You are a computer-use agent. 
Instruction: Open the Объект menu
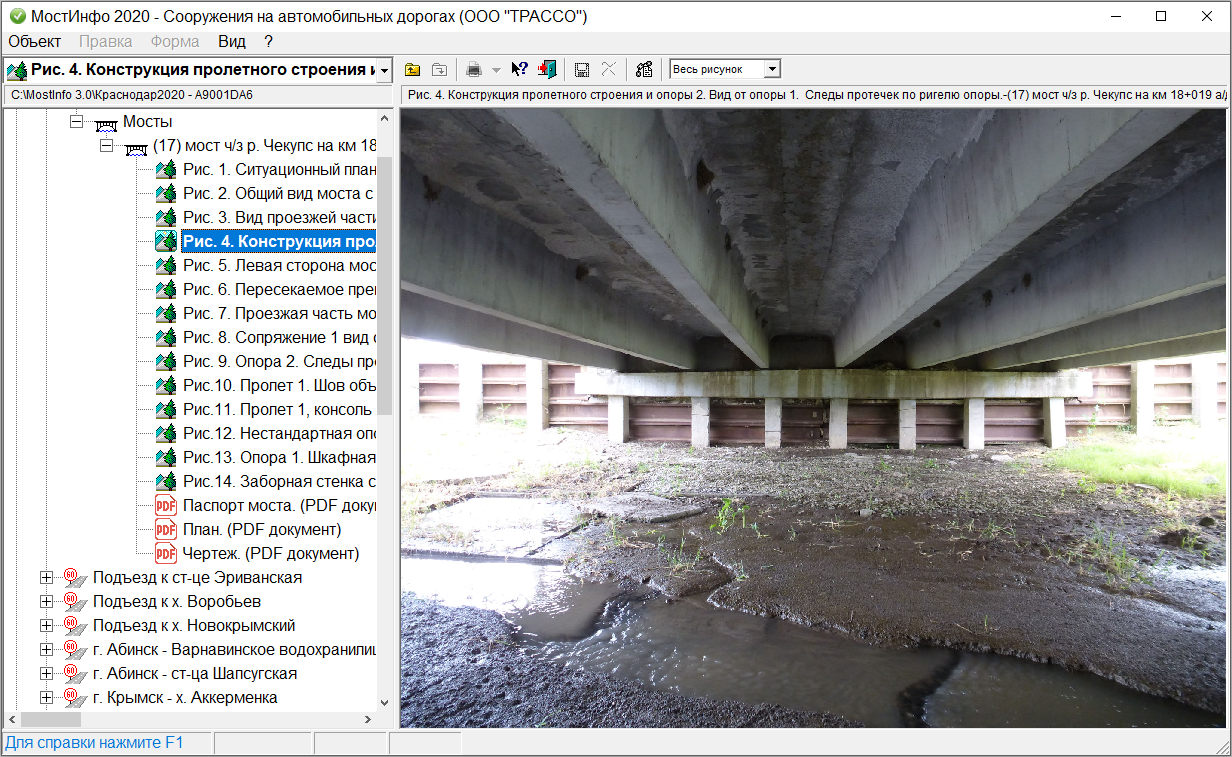pyautogui.click(x=35, y=41)
